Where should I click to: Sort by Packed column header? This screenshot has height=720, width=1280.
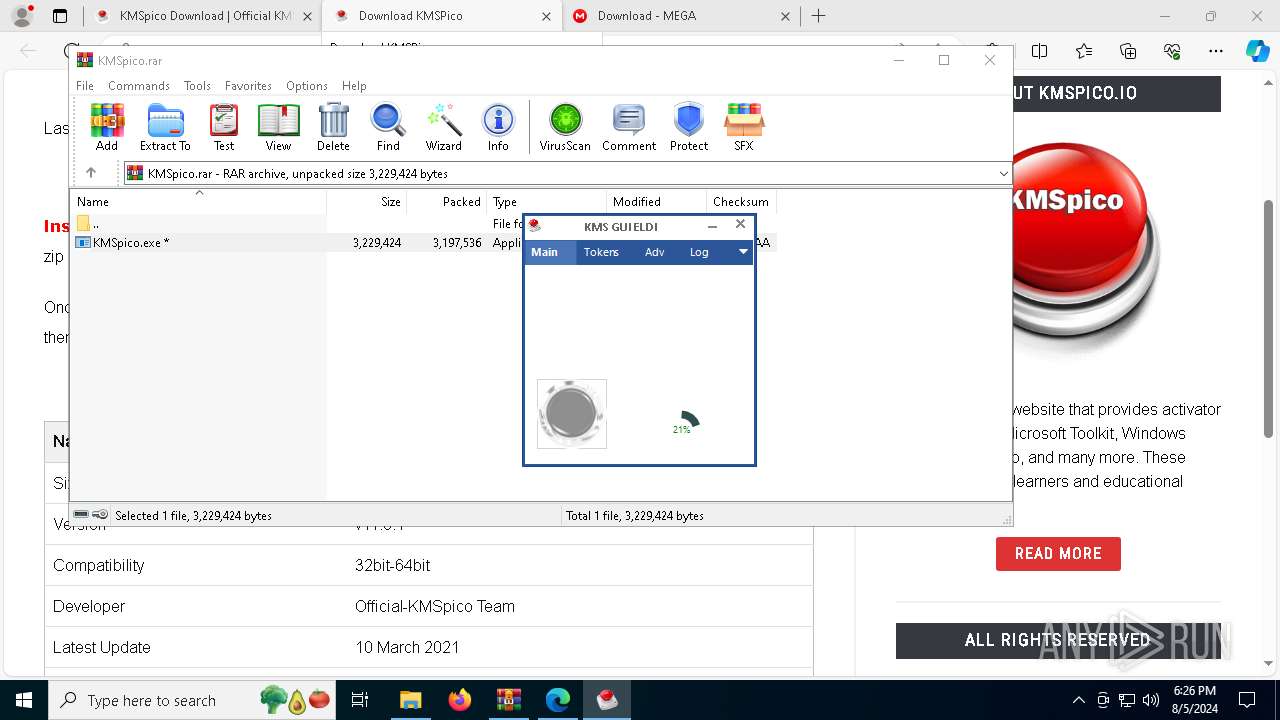pos(446,201)
